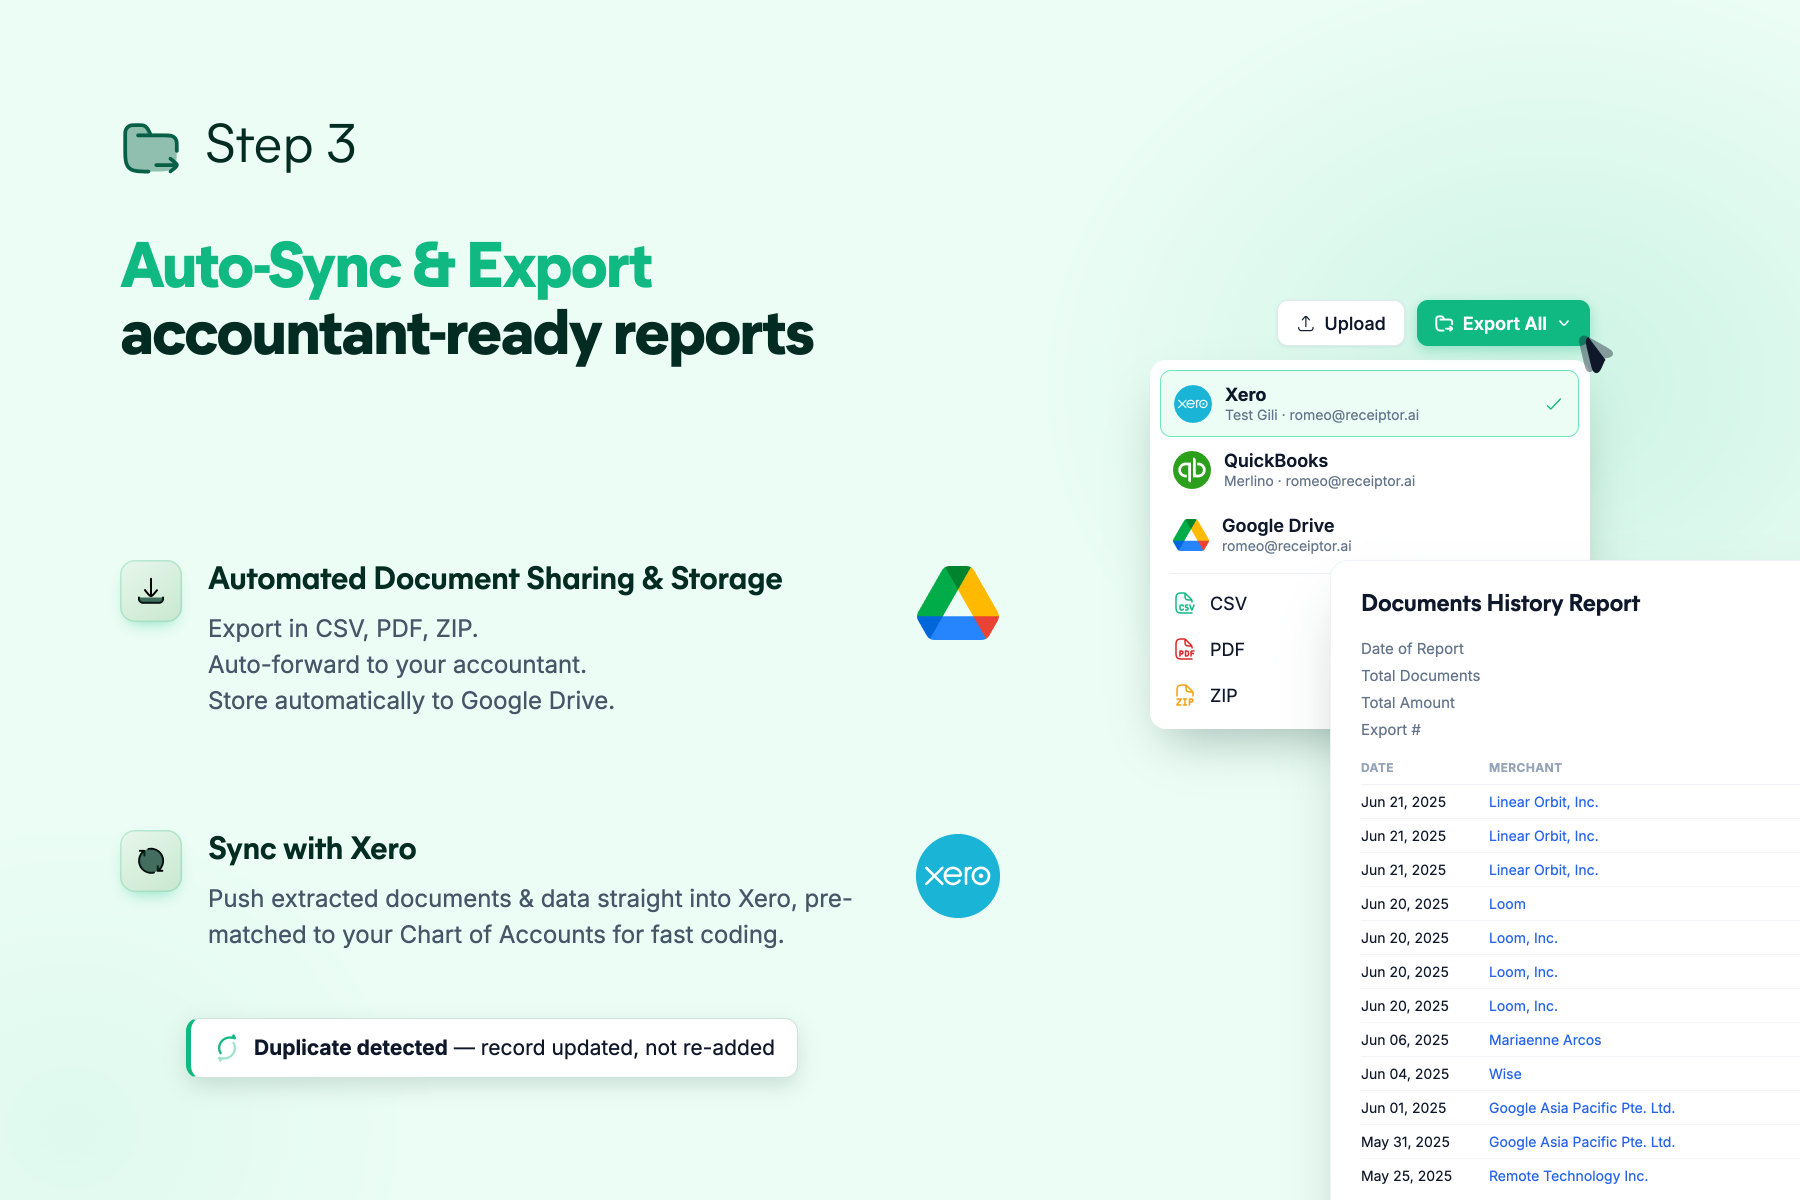Open the Export All dropdown chevron

[x=1564, y=323]
